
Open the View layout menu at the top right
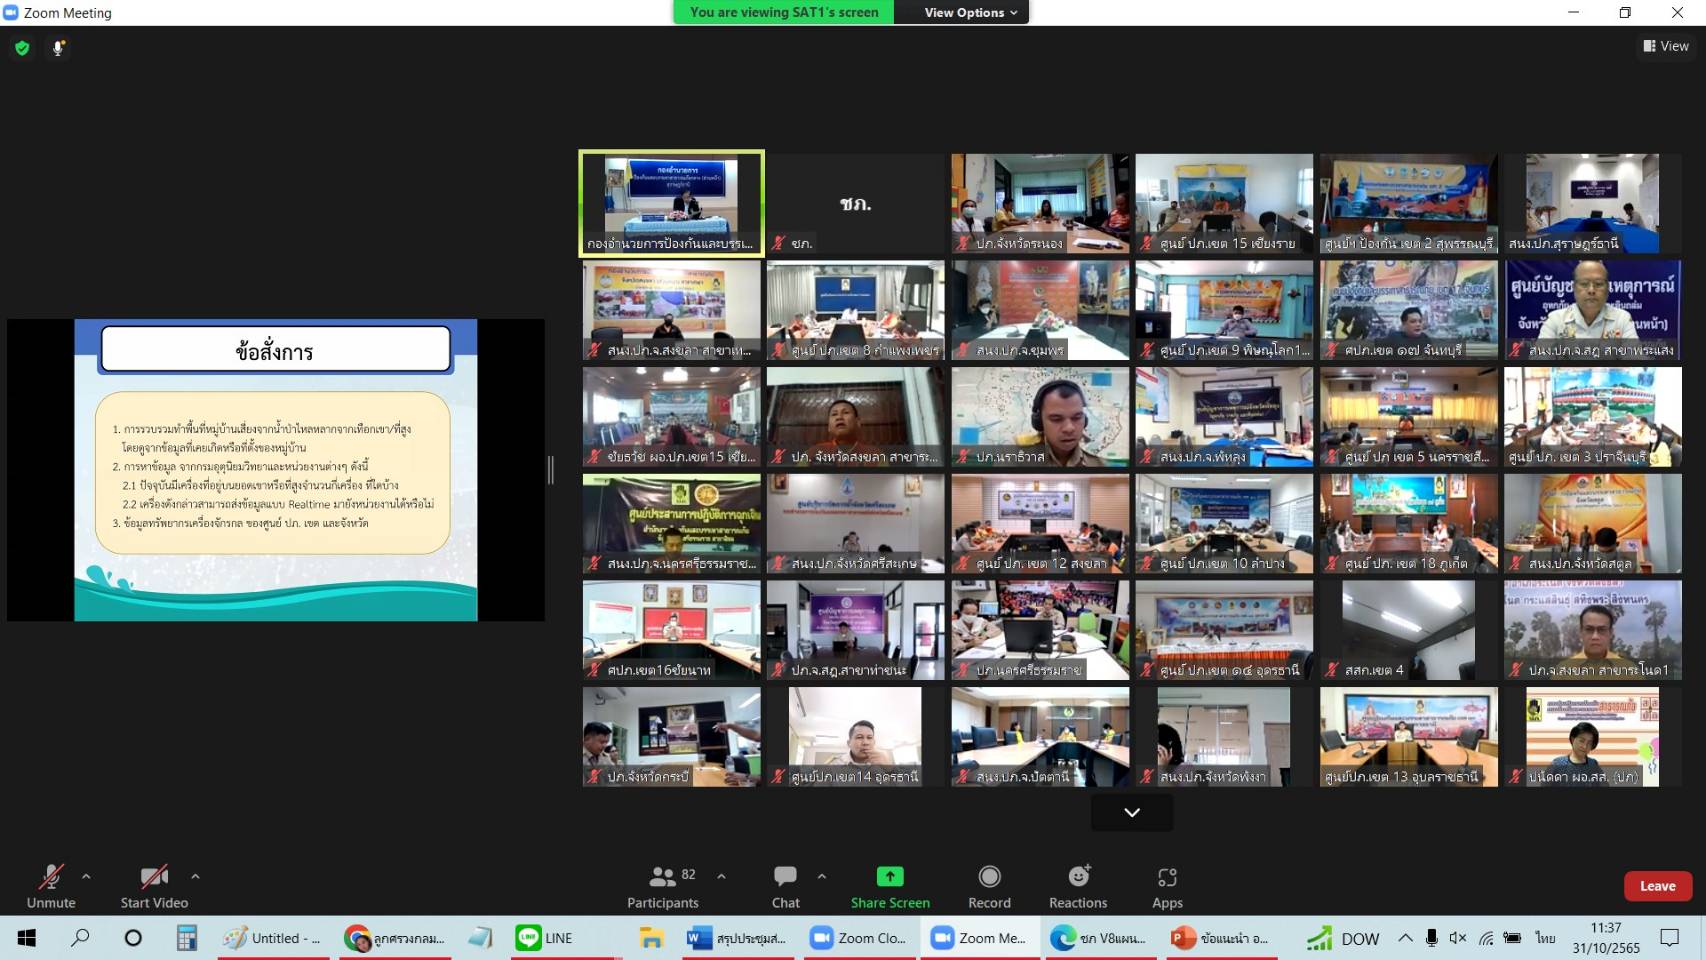(1666, 46)
